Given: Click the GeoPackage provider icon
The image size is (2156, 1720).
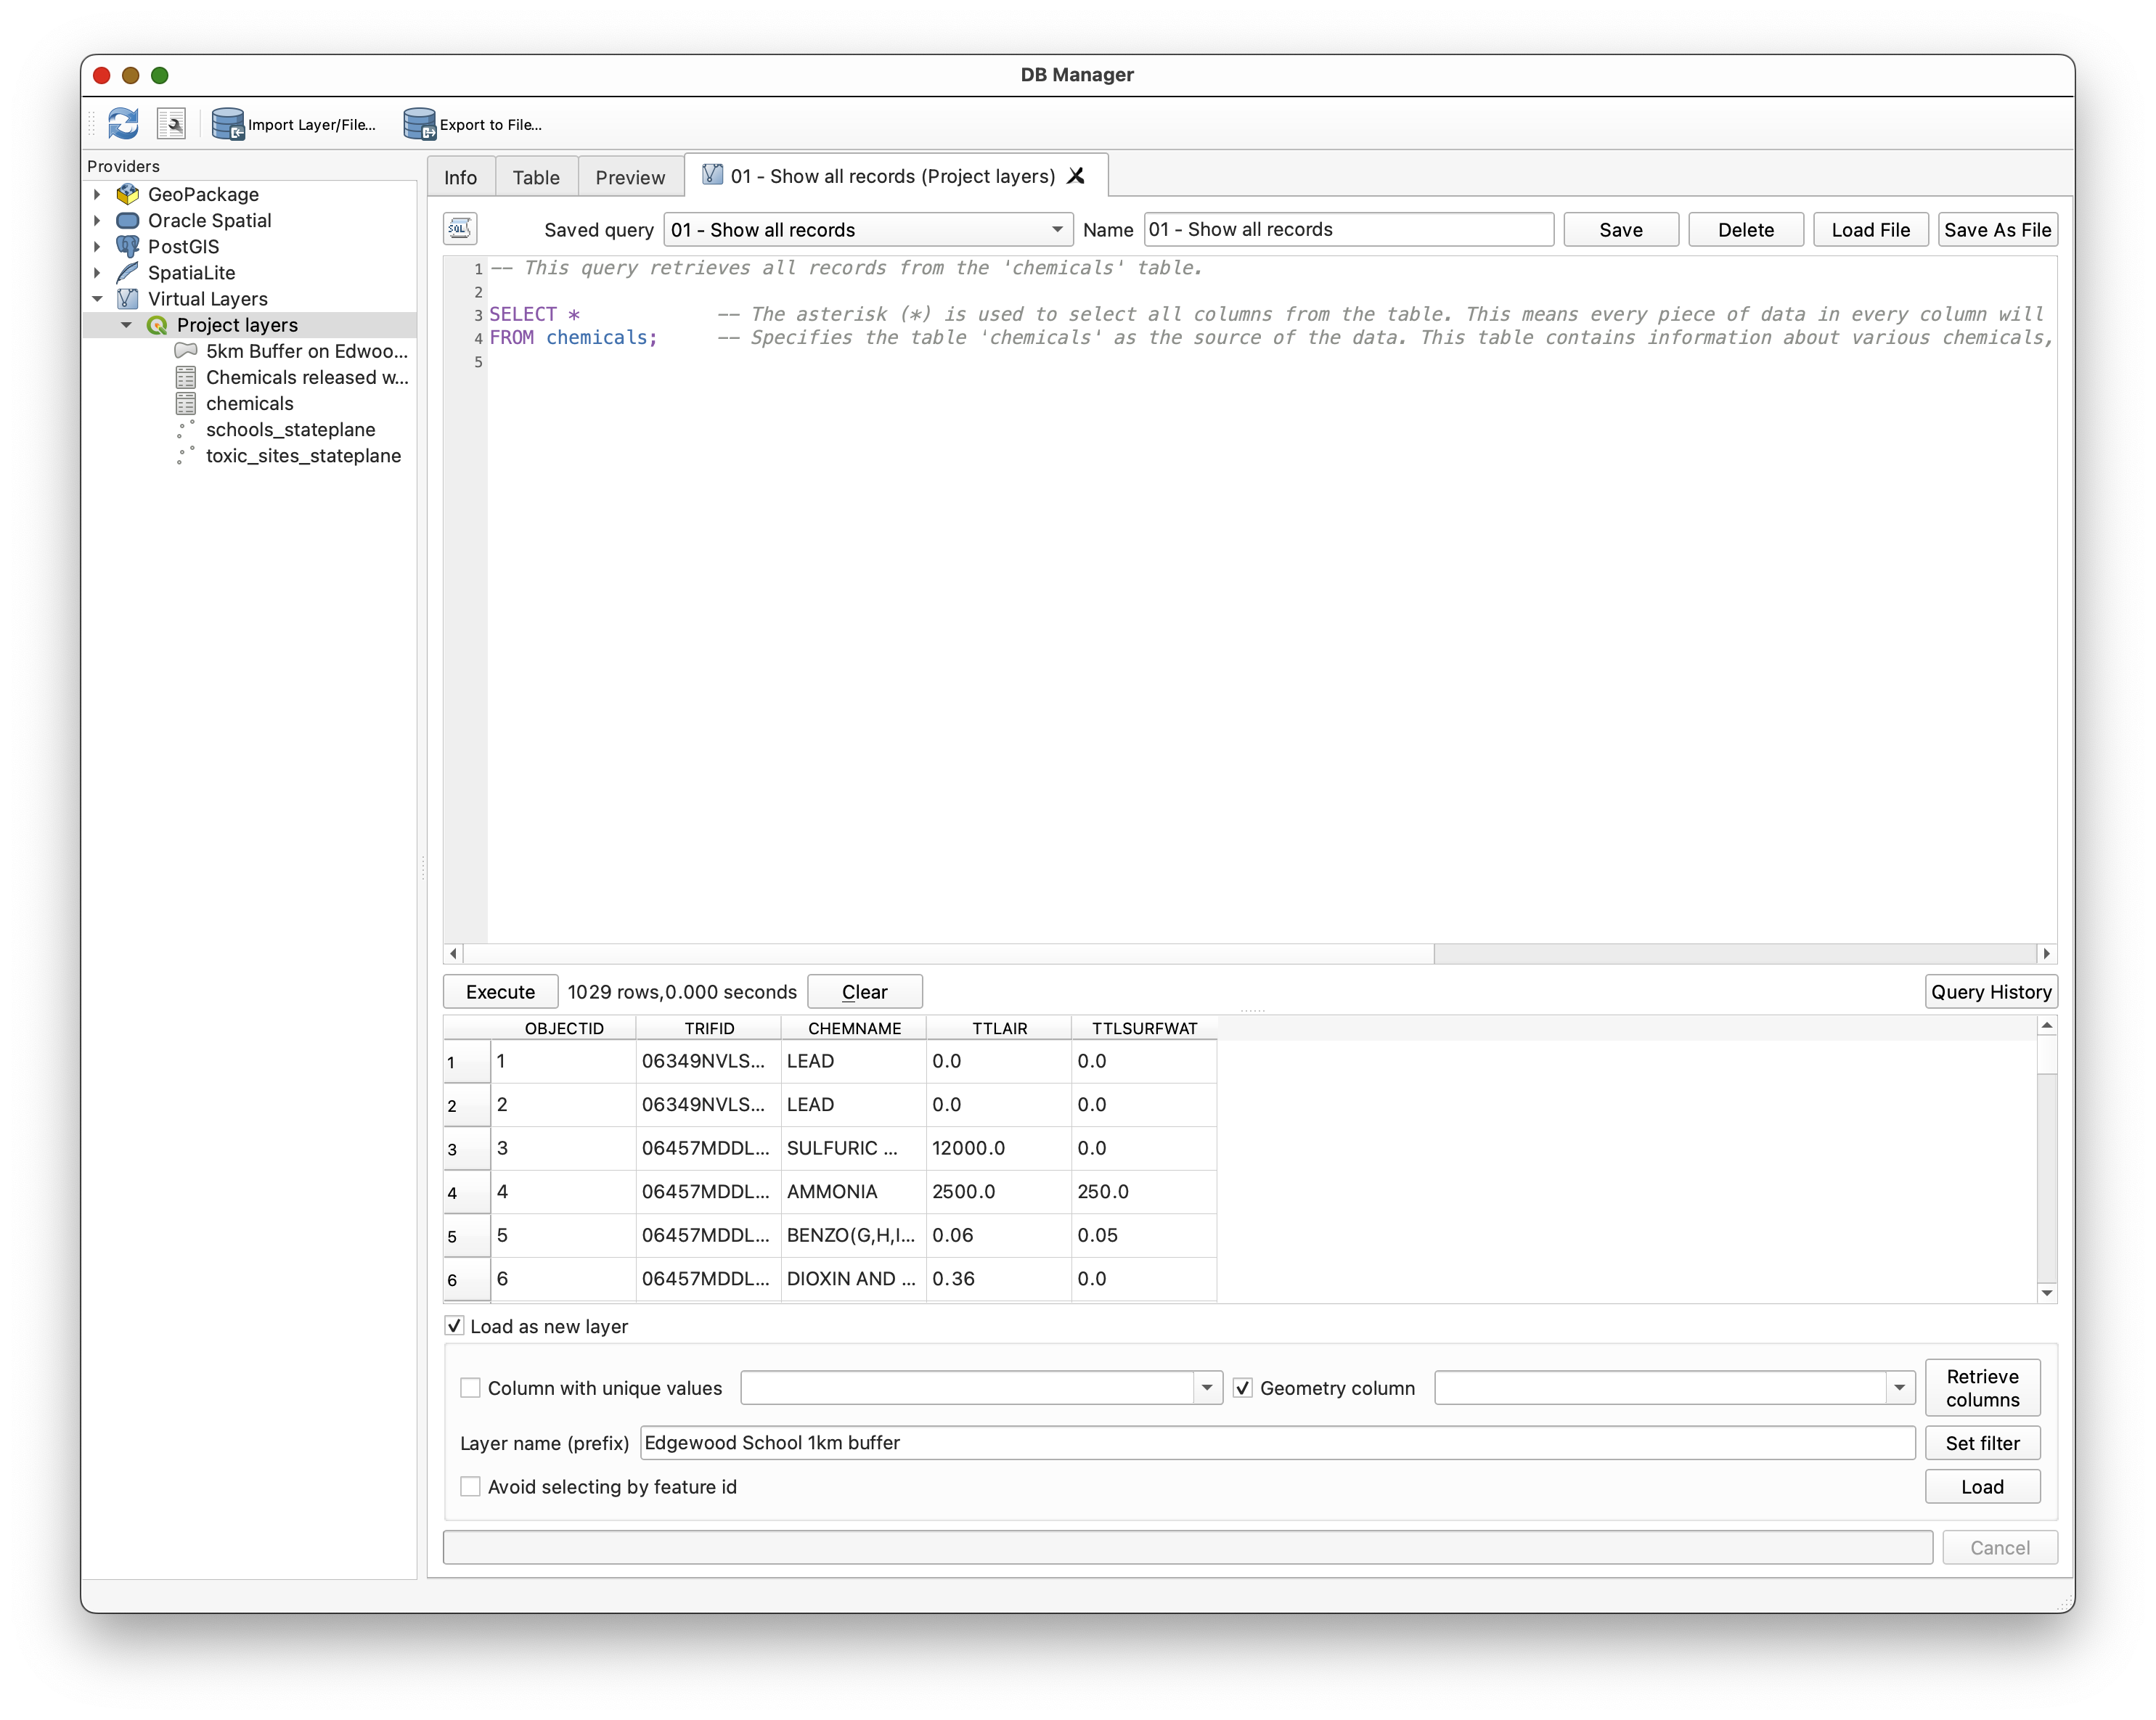Looking at the screenshot, I should point(128,194).
